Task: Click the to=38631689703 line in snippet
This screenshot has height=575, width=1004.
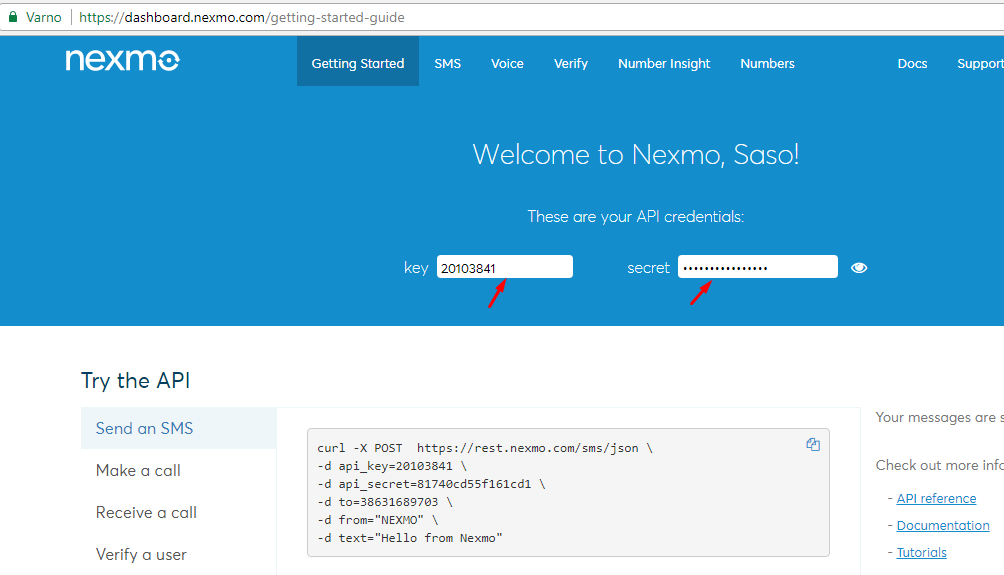Action: pos(385,502)
